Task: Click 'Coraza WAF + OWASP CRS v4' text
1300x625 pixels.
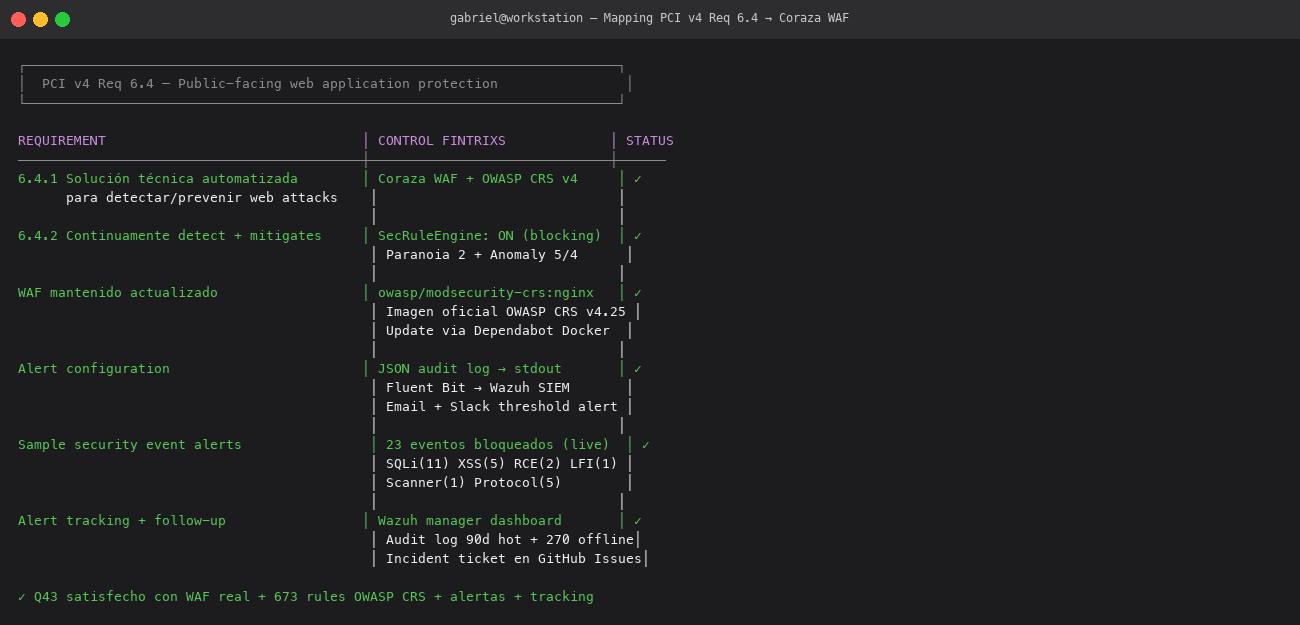Action: coord(478,179)
